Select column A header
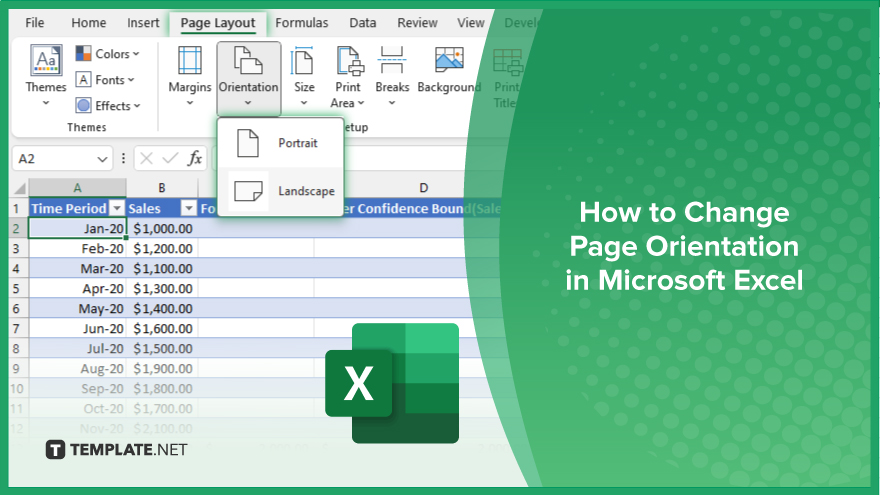The width and height of the screenshot is (880, 495). (x=77, y=188)
